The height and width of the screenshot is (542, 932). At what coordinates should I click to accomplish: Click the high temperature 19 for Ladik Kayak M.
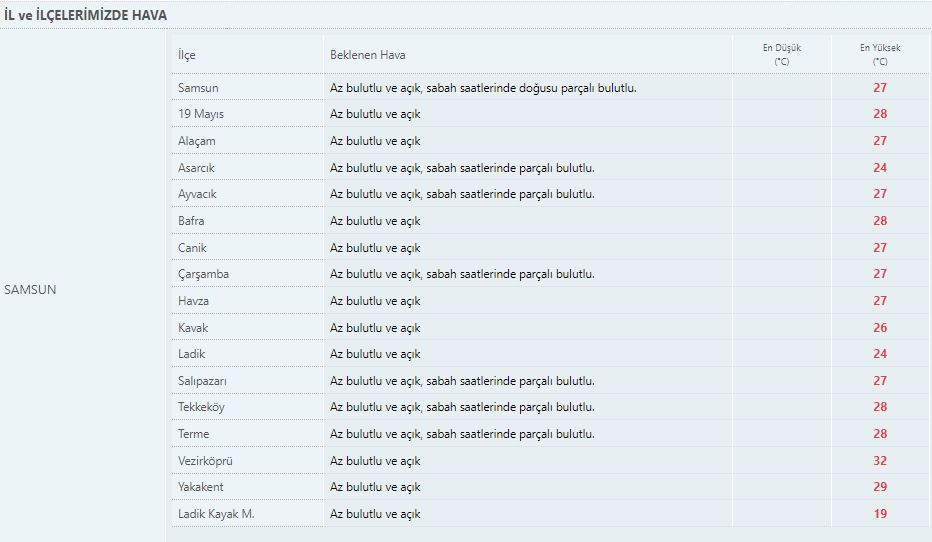[x=880, y=513]
